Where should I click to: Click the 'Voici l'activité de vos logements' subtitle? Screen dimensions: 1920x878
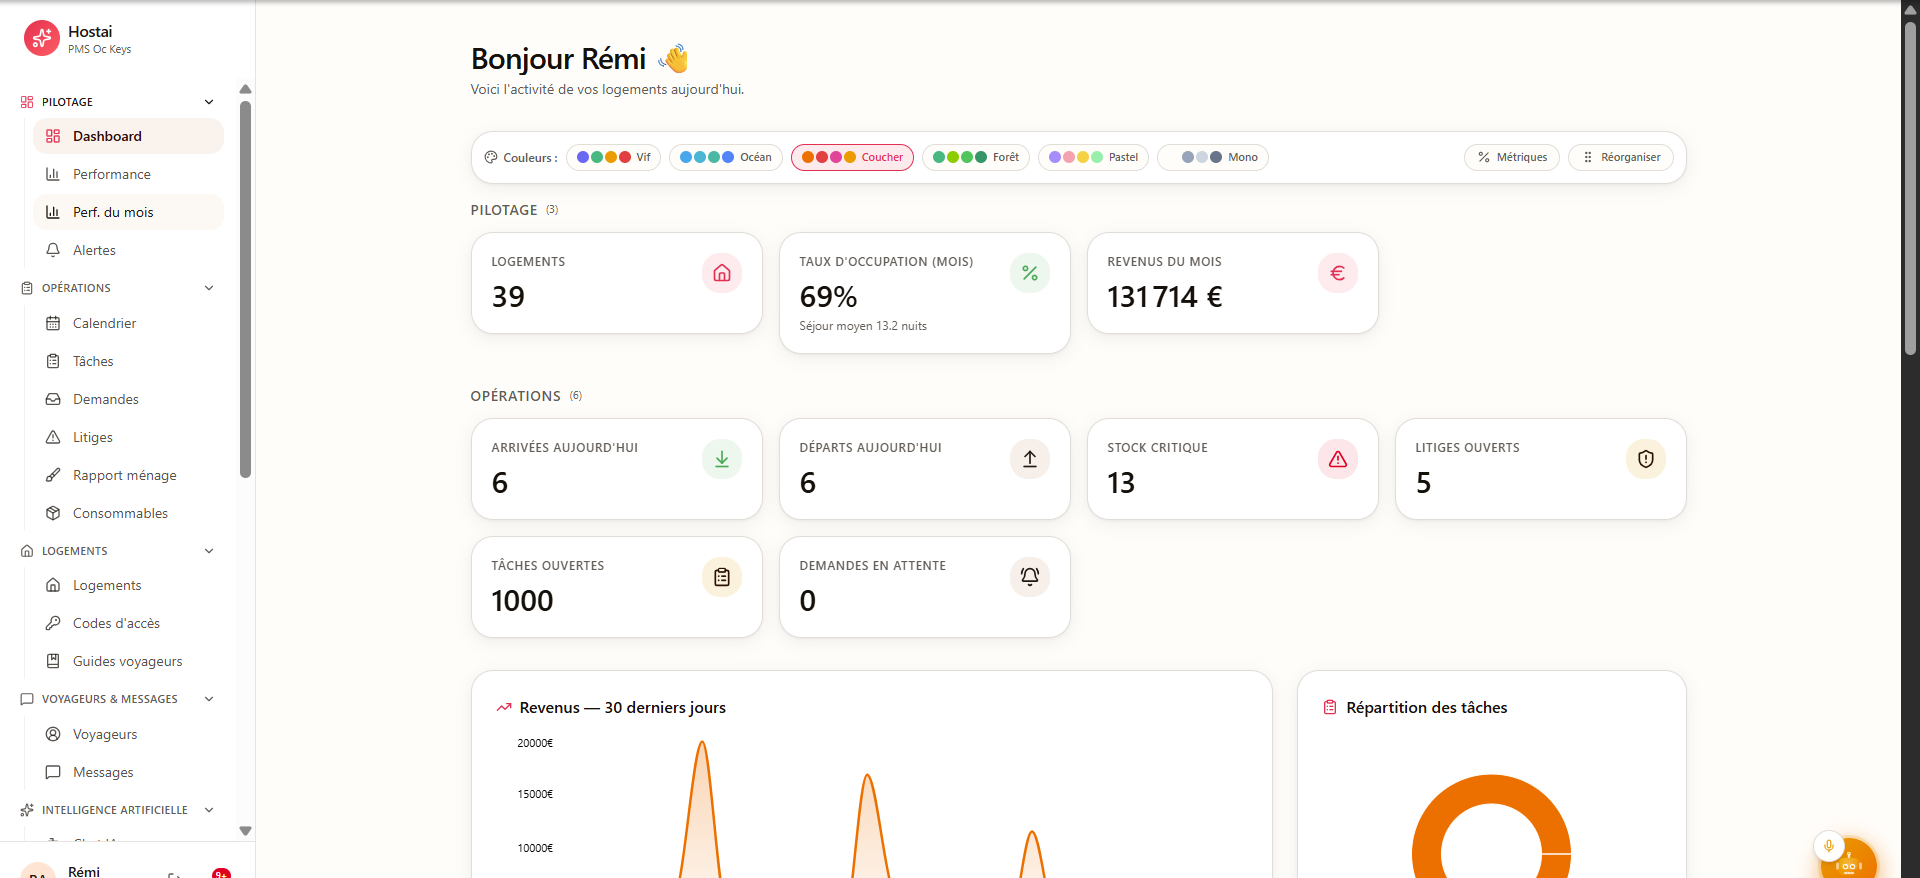coord(607,89)
